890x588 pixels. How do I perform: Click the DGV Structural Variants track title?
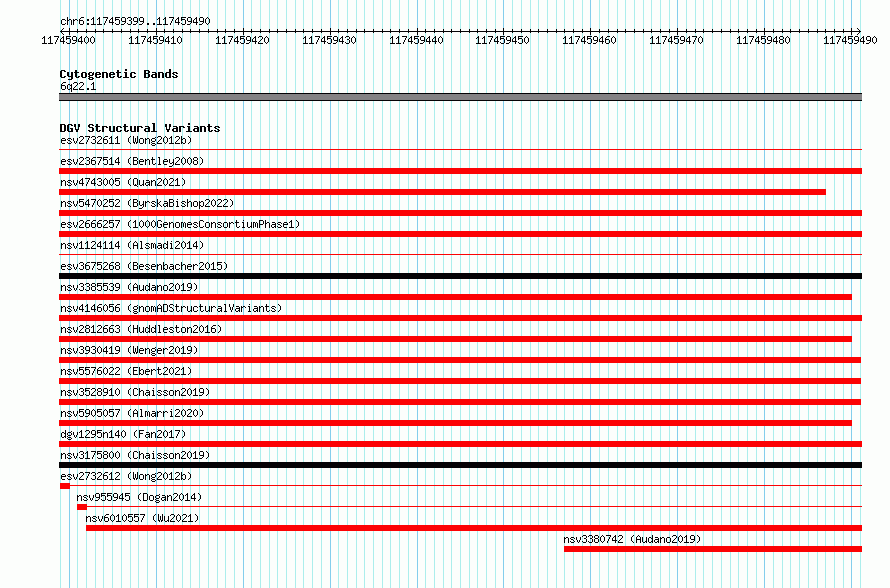tap(140, 128)
